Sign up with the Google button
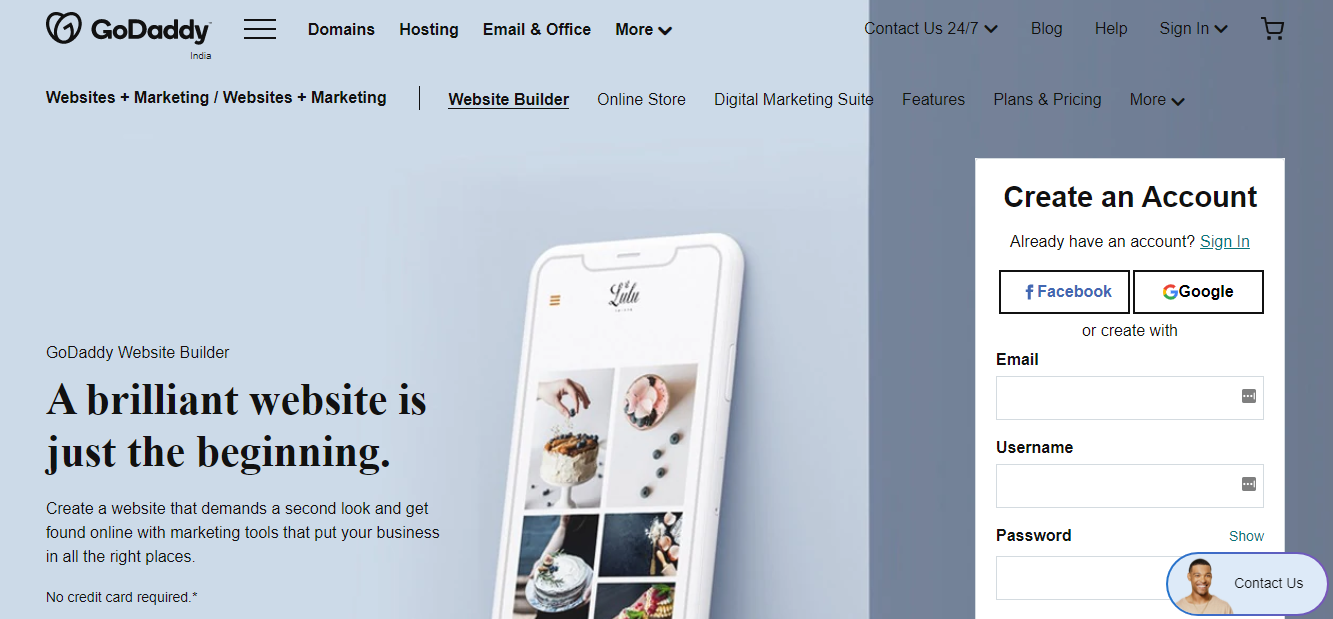The height and width of the screenshot is (619, 1333). [x=1198, y=292]
